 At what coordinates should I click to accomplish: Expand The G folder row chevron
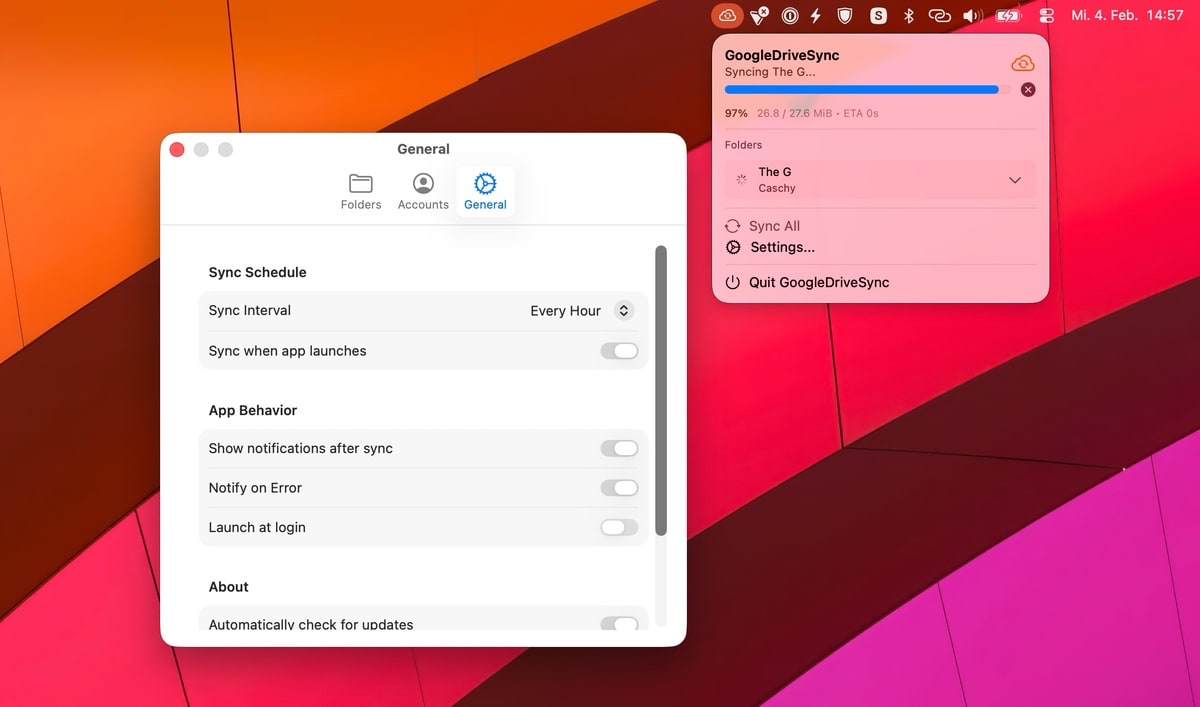[1015, 180]
